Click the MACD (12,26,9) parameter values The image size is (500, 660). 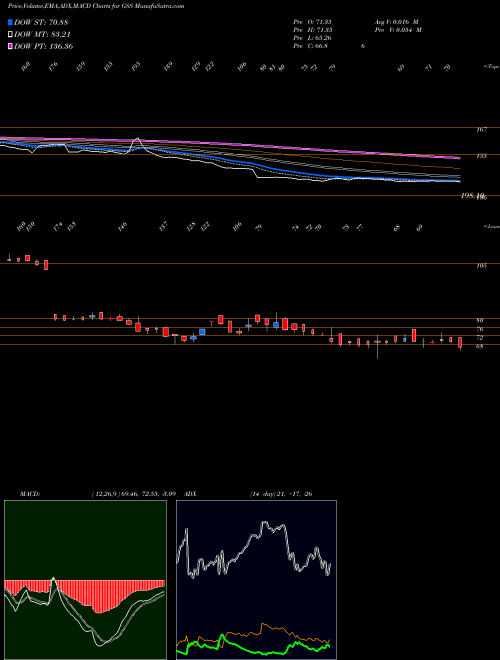(x=132, y=494)
